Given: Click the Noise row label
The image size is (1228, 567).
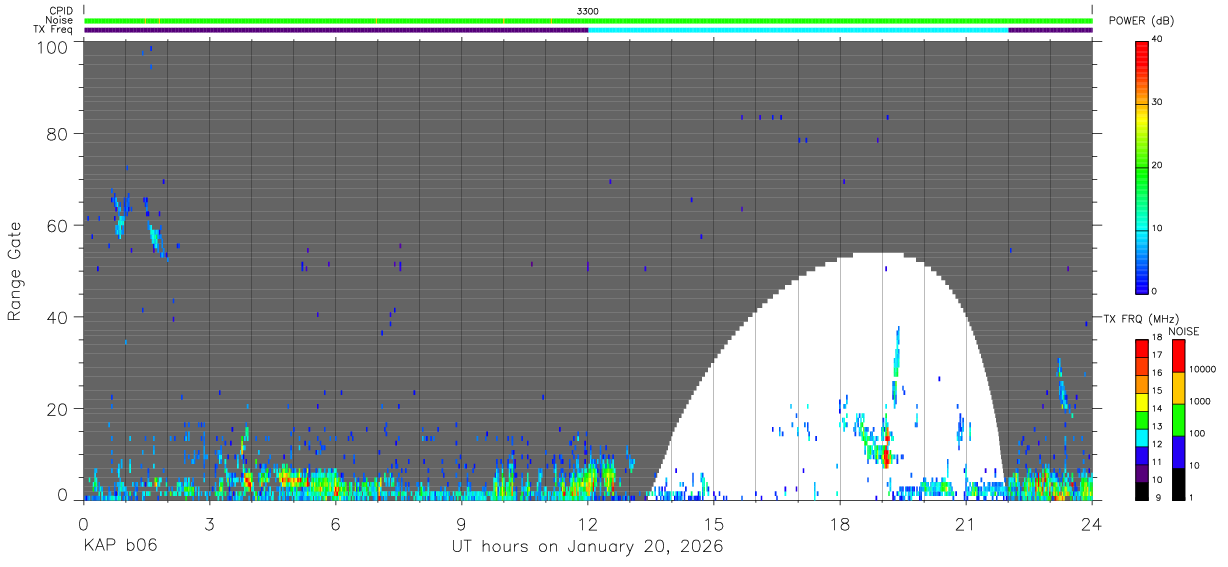Looking at the screenshot, I should (x=59, y=20).
